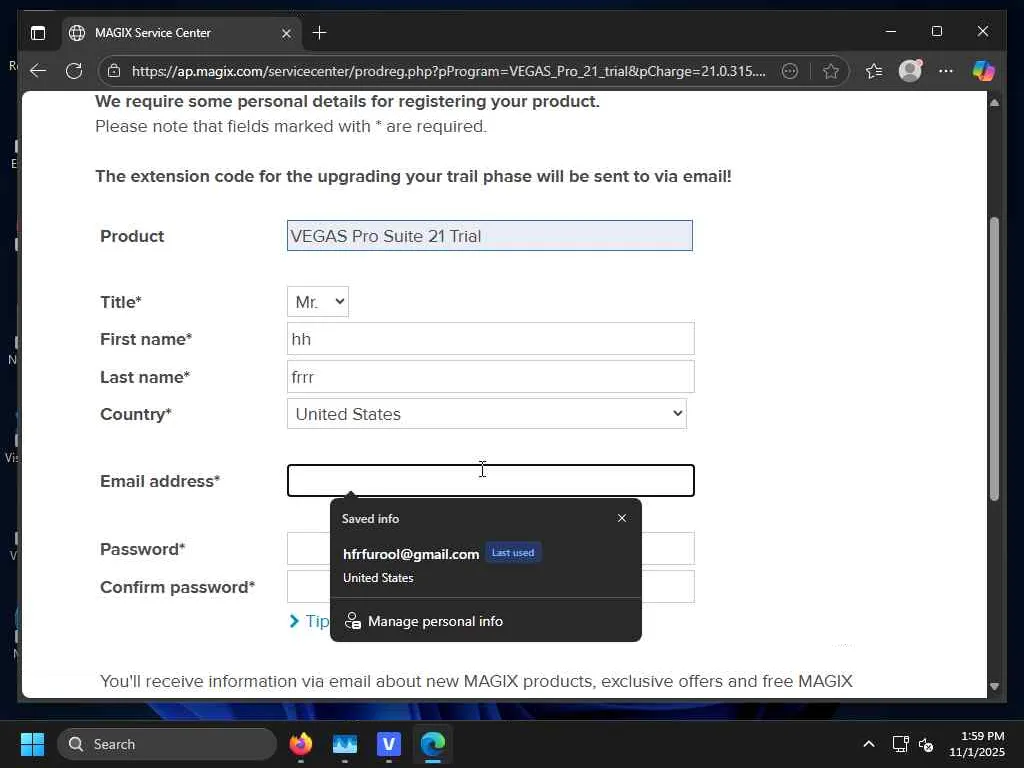Click the Last name field
Viewport: 1024px width, 768px height.
(490, 377)
